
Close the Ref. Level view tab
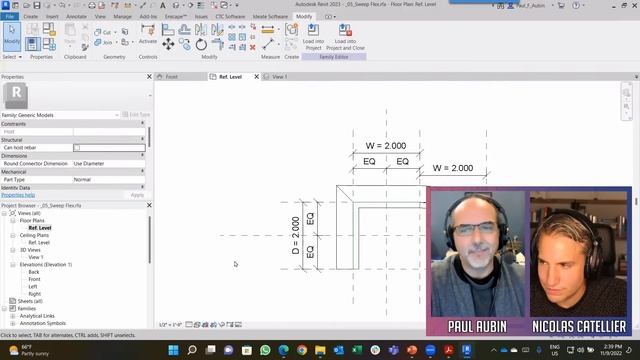coord(257,77)
